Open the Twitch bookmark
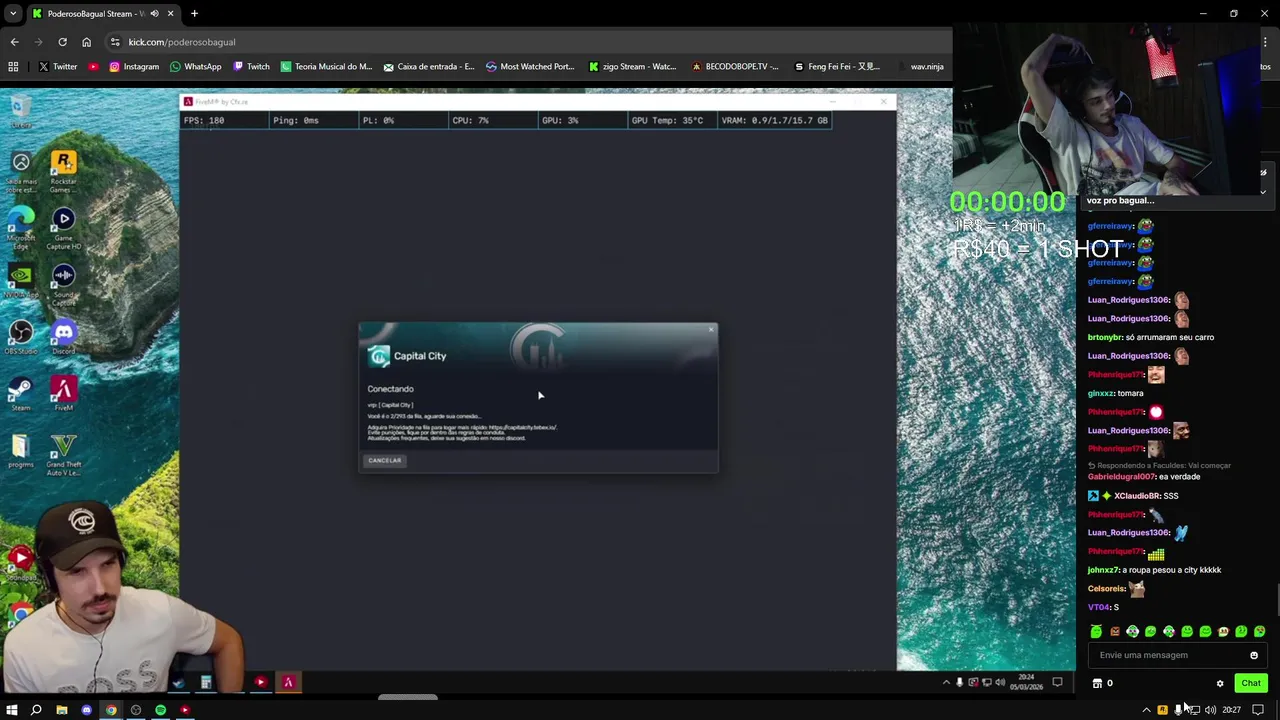Image resolution: width=1280 pixels, height=720 pixels. pyautogui.click(x=251, y=67)
